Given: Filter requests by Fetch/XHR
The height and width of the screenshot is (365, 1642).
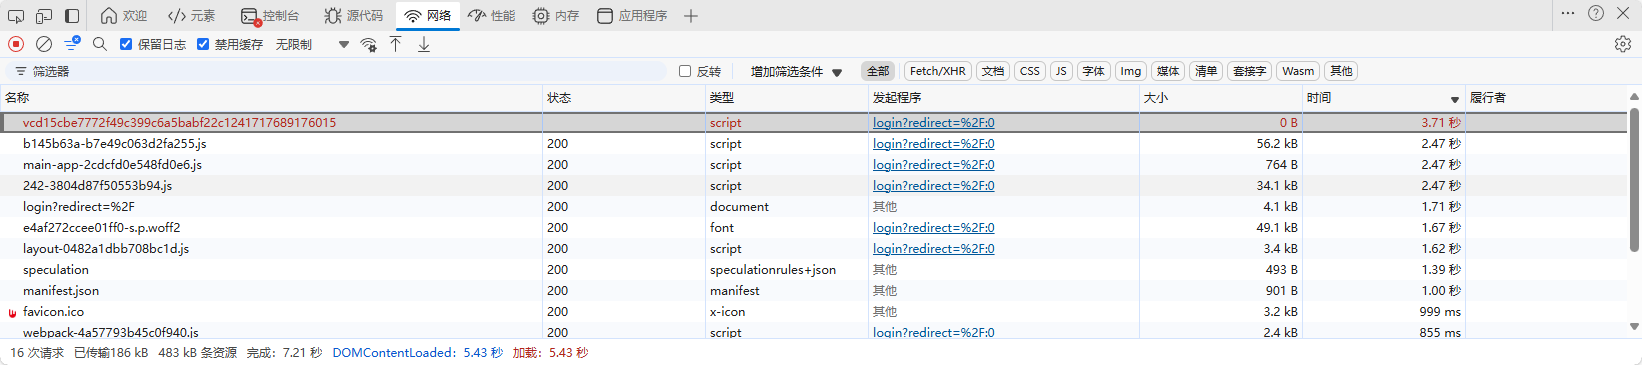Looking at the screenshot, I should (937, 71).
